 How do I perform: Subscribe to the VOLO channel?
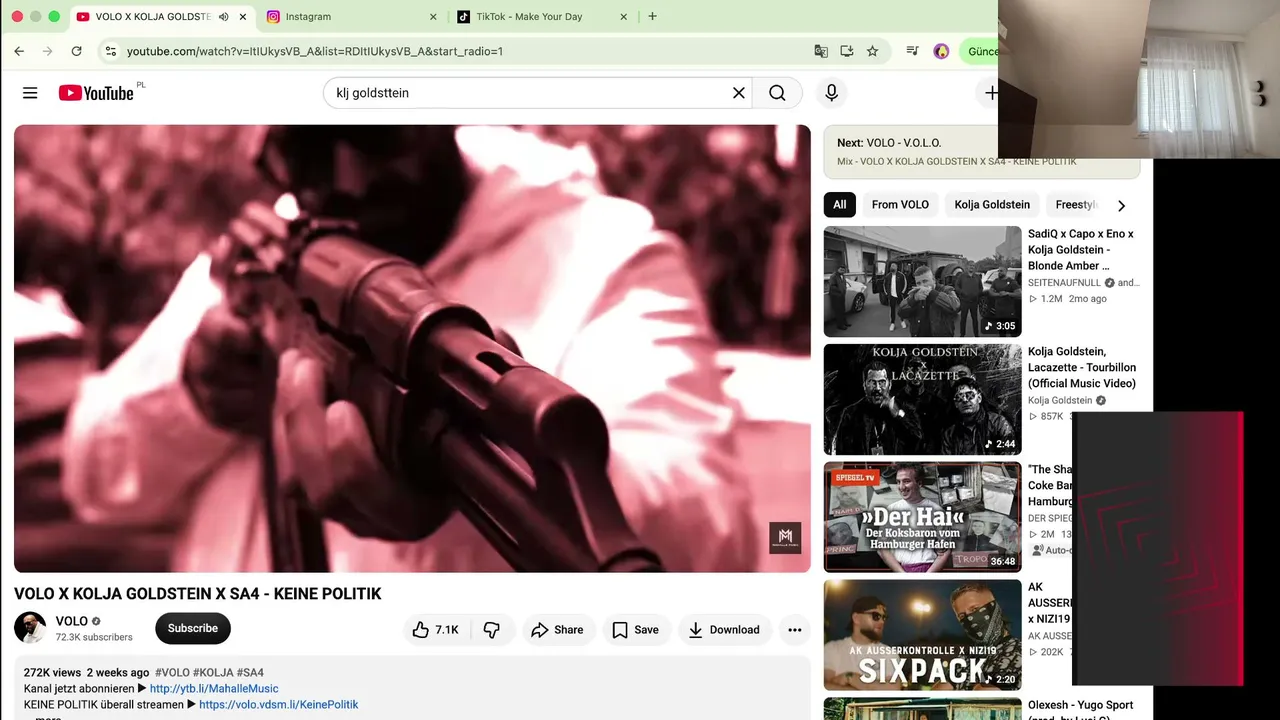[193, 629]
